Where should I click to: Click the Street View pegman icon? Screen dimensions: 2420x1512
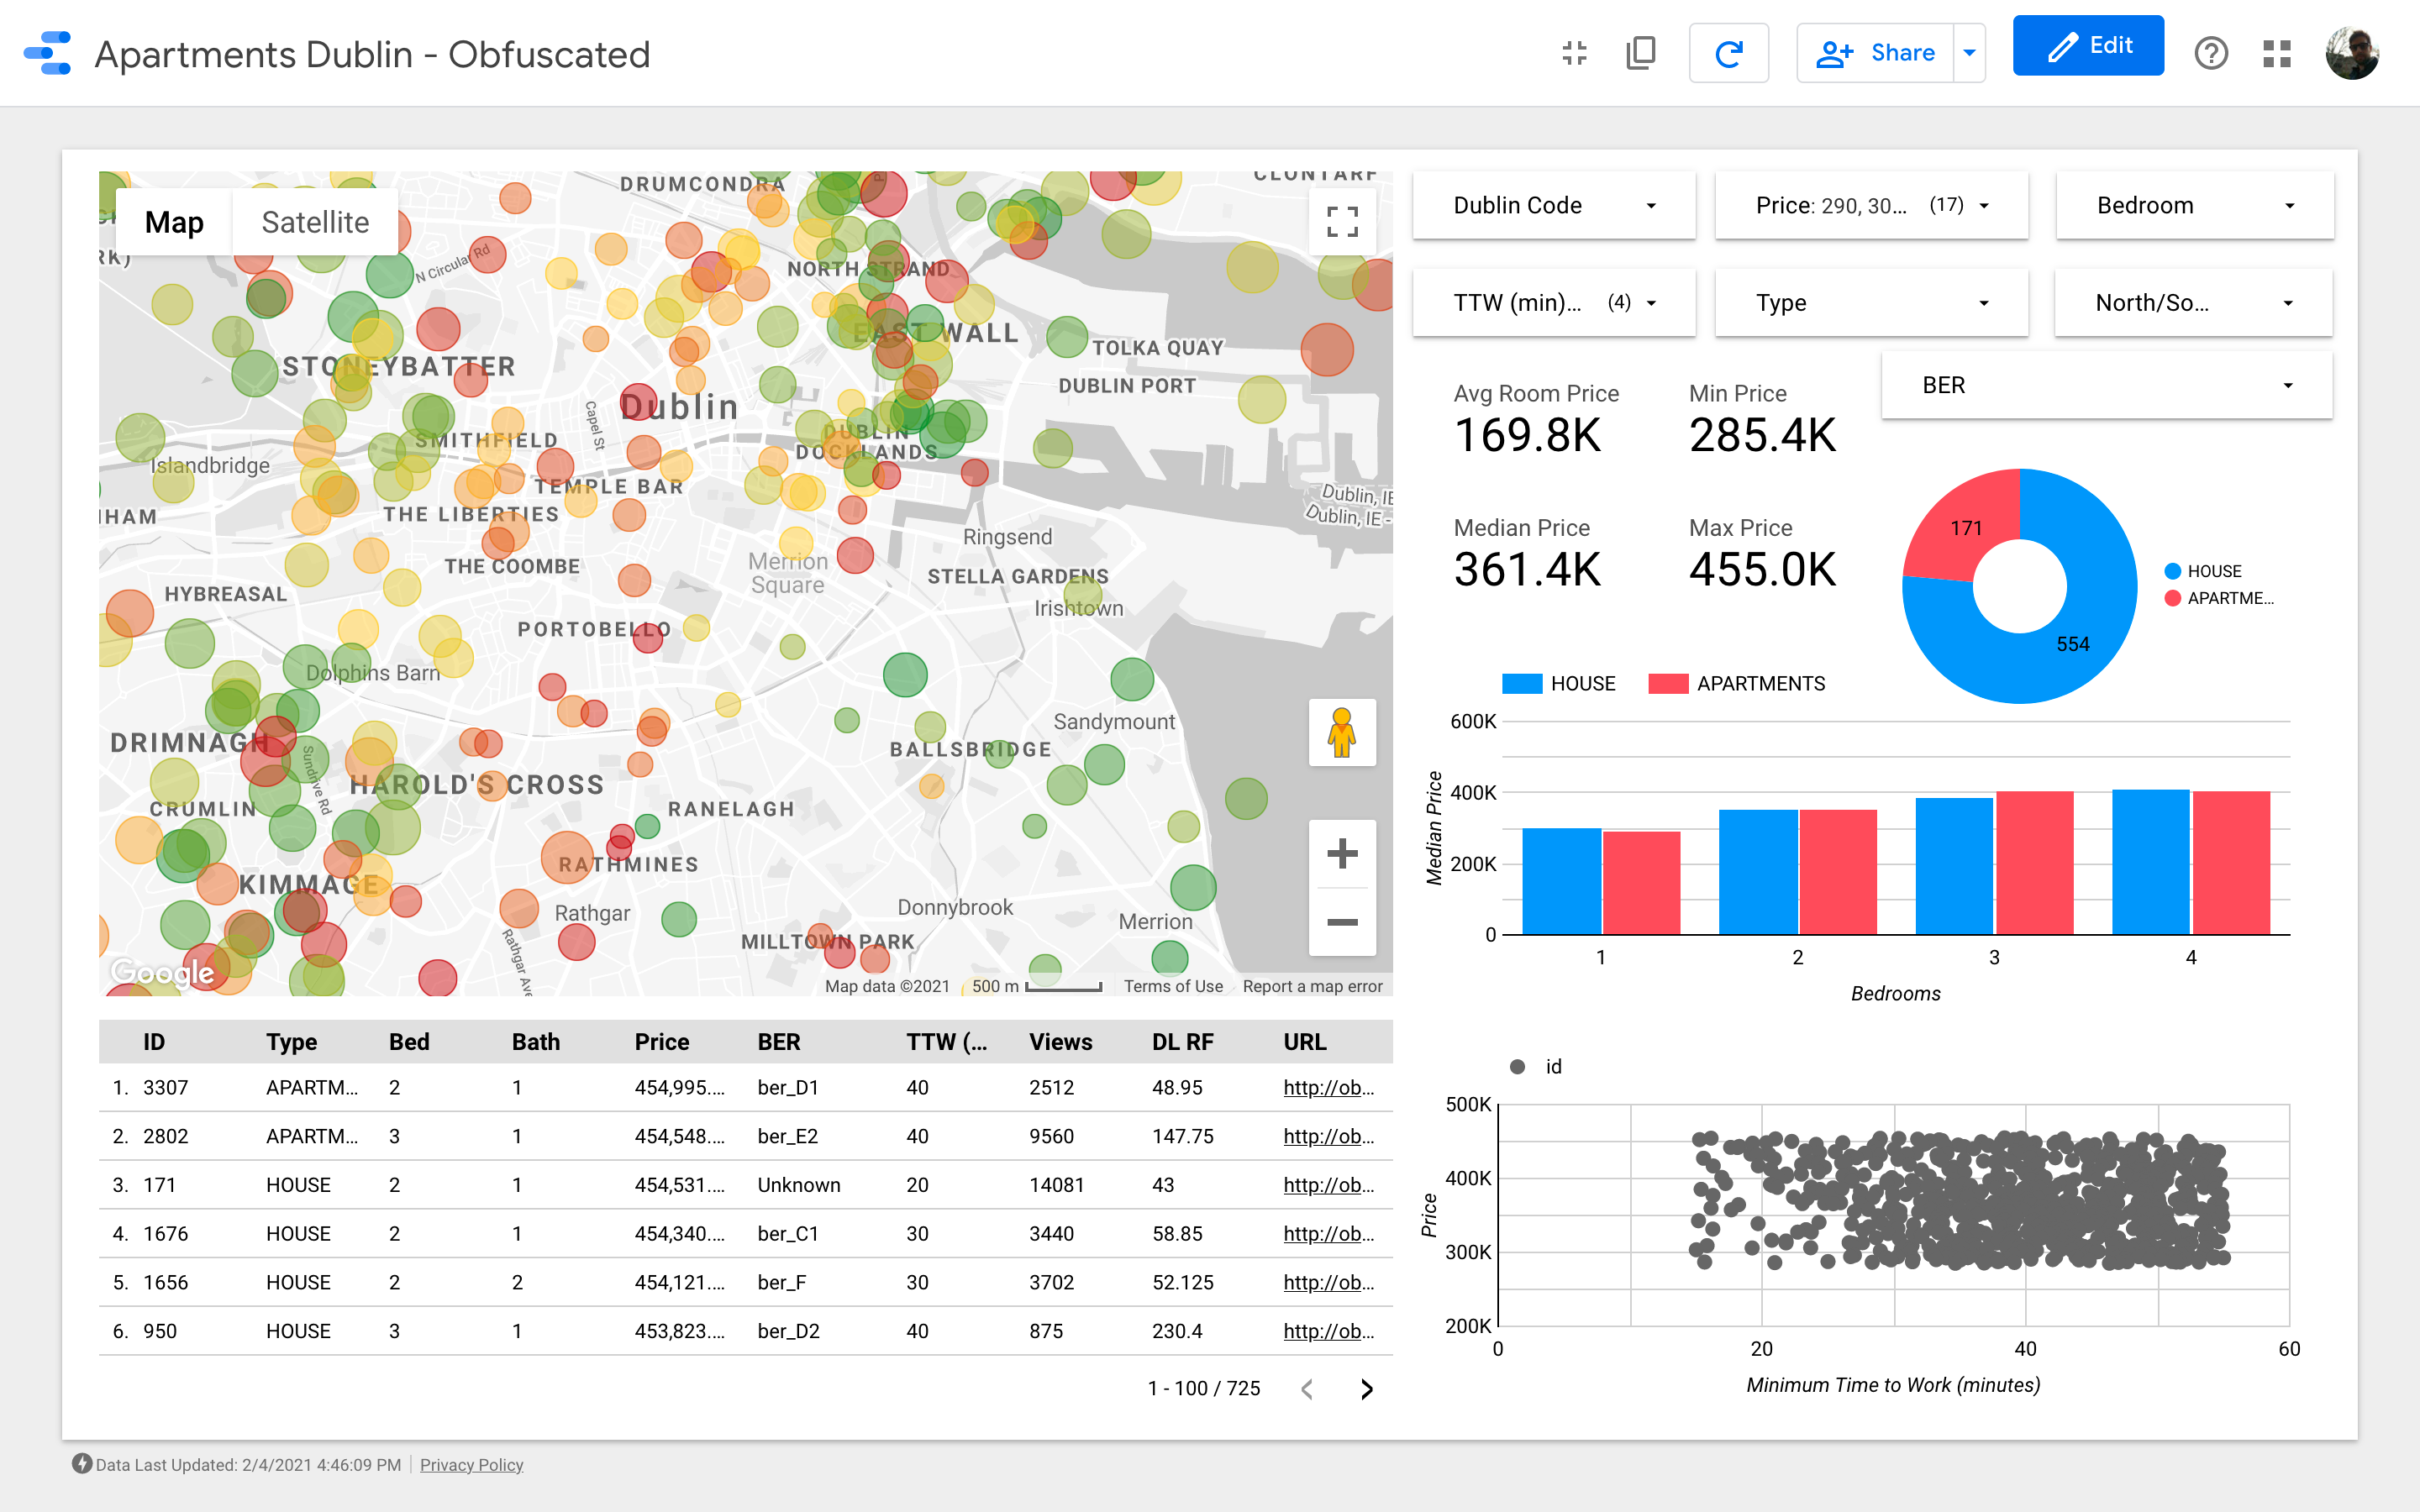coord(1342,733)
